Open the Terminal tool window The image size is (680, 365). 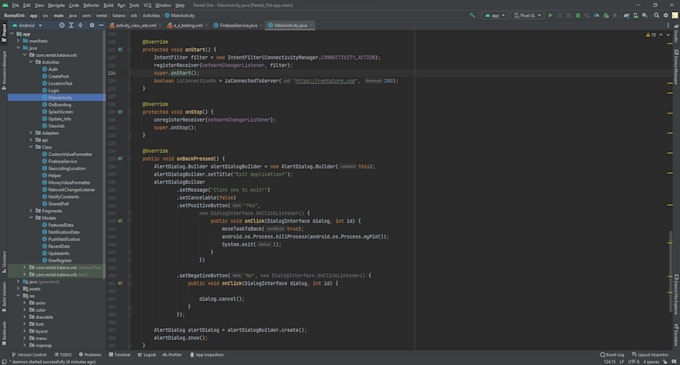click(x=119, y=355)
